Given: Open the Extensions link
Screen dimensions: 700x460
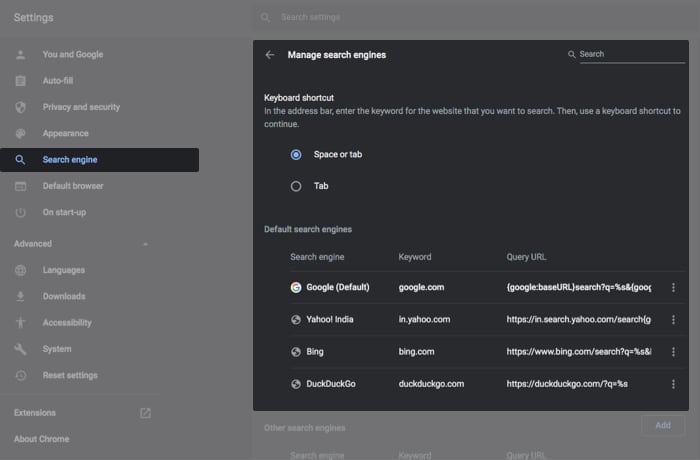Looking at the screenshot, I should click(x=35, y=413).
